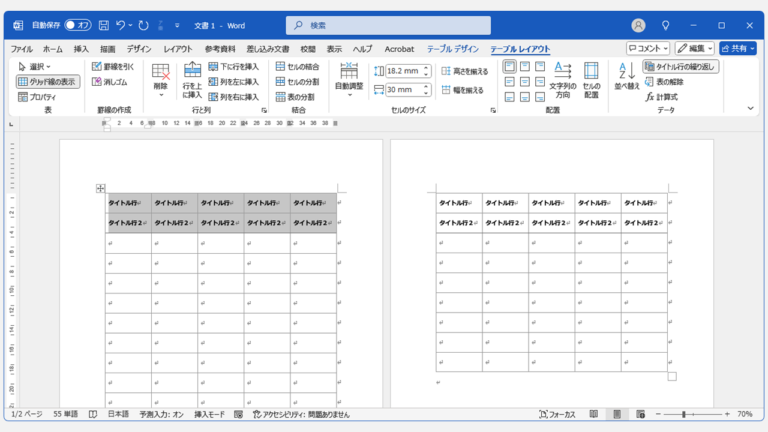Expand 行と列 dialog launcher

tap(264, 111)
